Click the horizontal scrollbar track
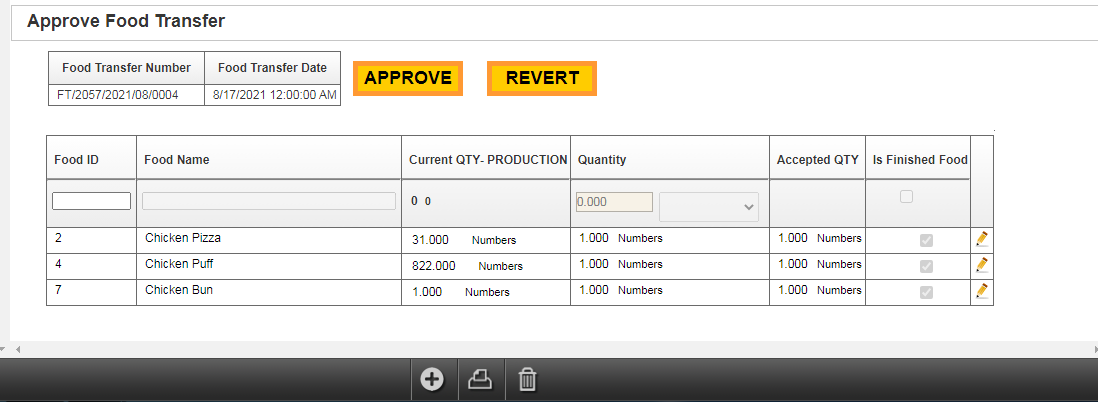The height and width of the screenshot is (402, 1098). click(x=550, y=349)
